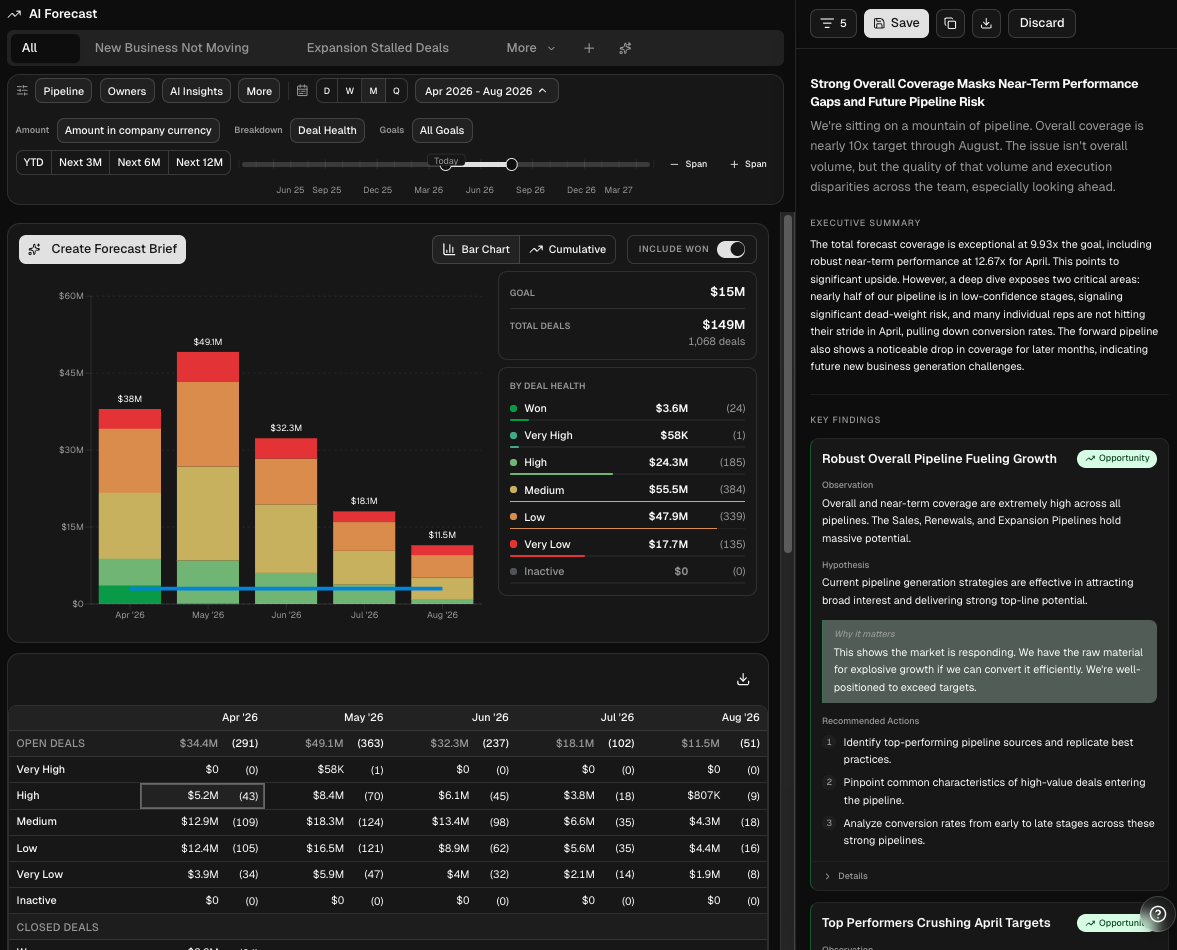
Task: Open the filter button showing 5
Action: [833, 23]
